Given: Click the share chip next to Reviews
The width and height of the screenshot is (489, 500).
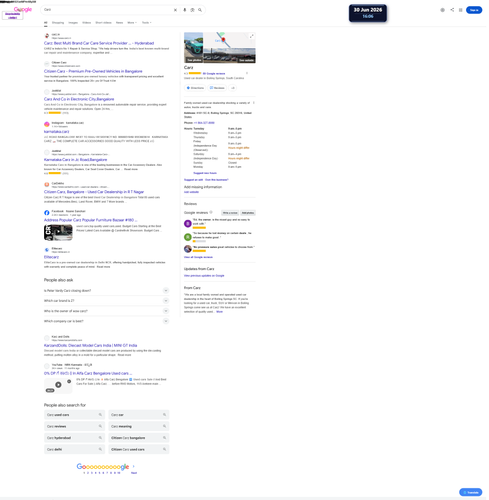Looking at the screenshot, I should point(233,88).
